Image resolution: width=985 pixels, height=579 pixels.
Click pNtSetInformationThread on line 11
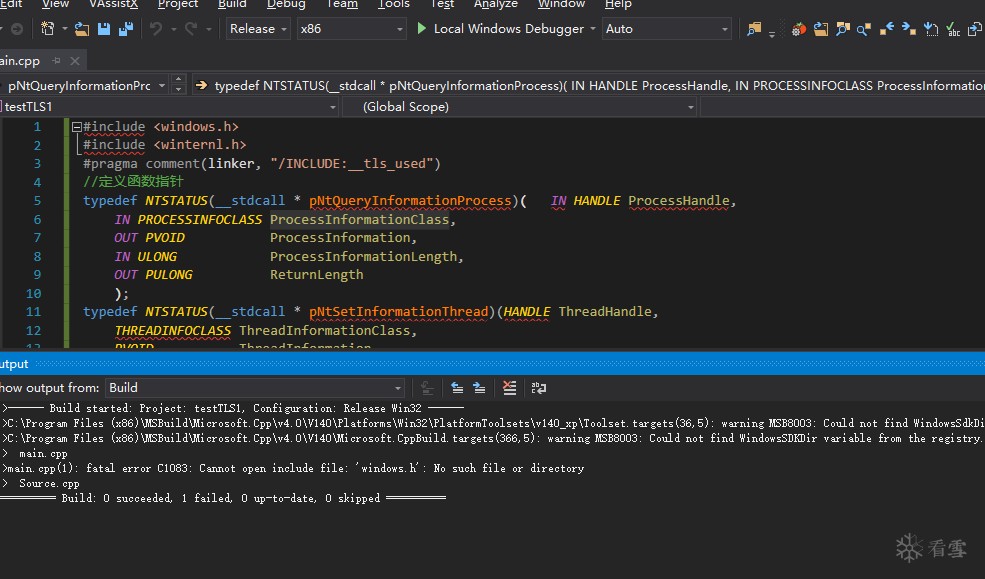coord(398,312)
